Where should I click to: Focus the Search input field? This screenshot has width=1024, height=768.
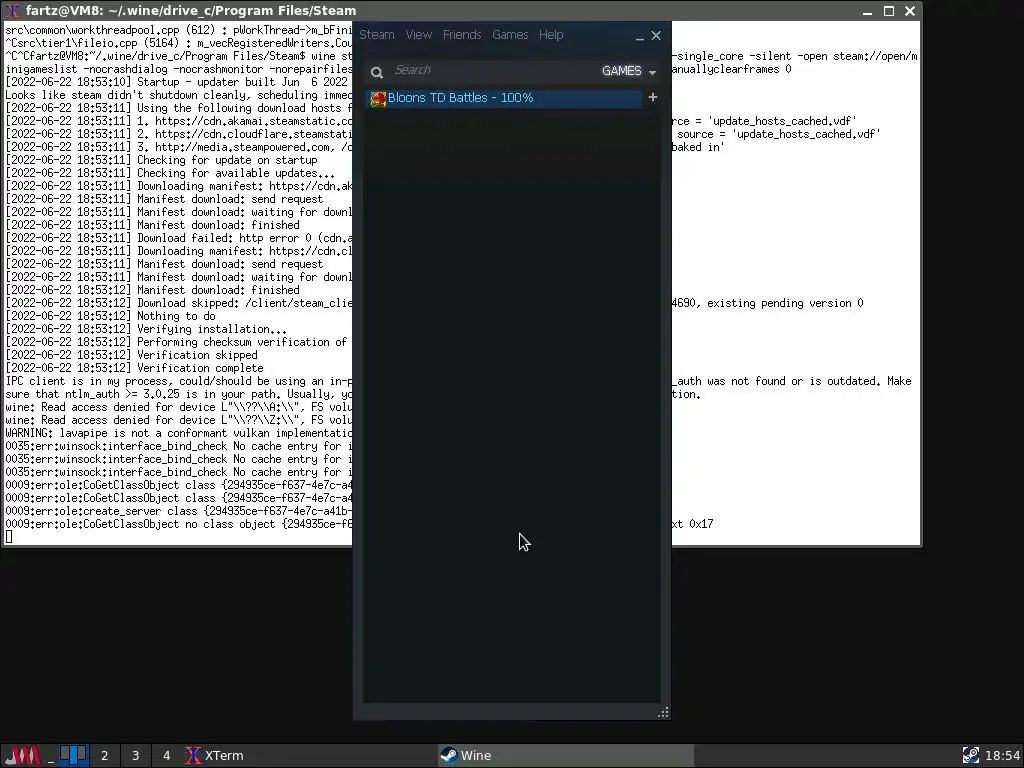click(493, 71)
